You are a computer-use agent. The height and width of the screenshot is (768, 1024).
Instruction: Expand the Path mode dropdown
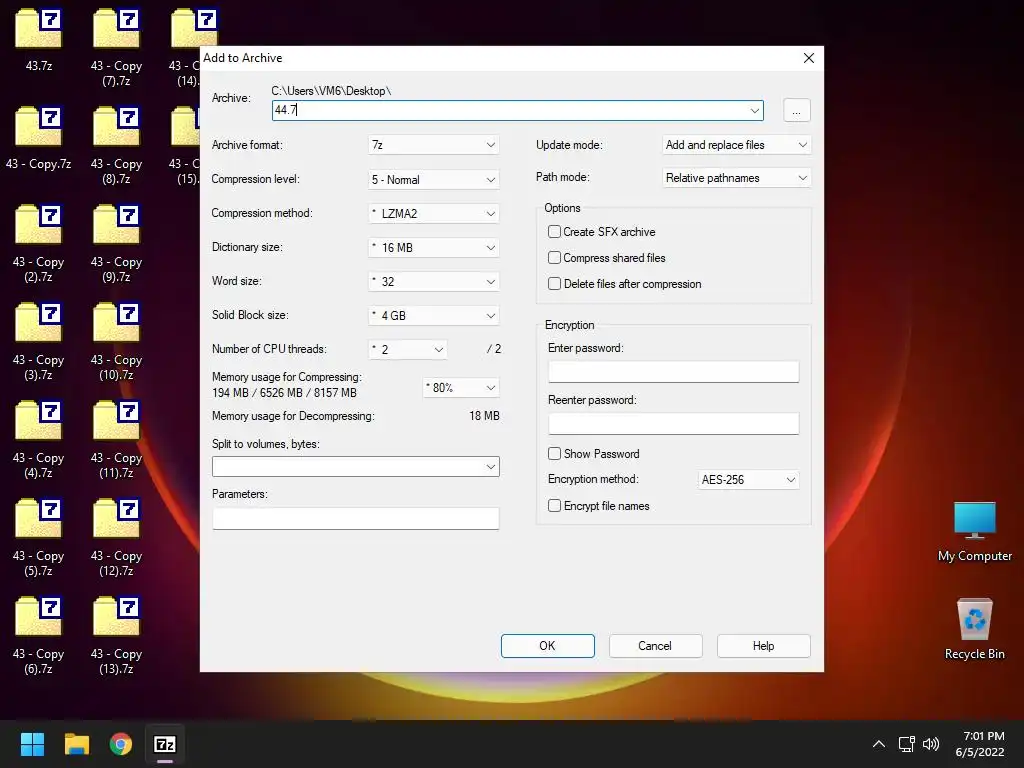click(737, 178)
